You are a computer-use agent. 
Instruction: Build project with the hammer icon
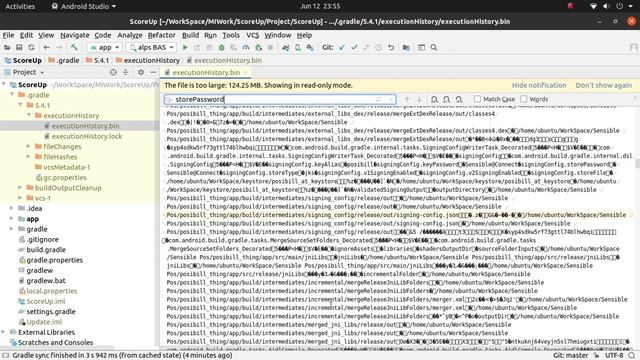(74, 47)
